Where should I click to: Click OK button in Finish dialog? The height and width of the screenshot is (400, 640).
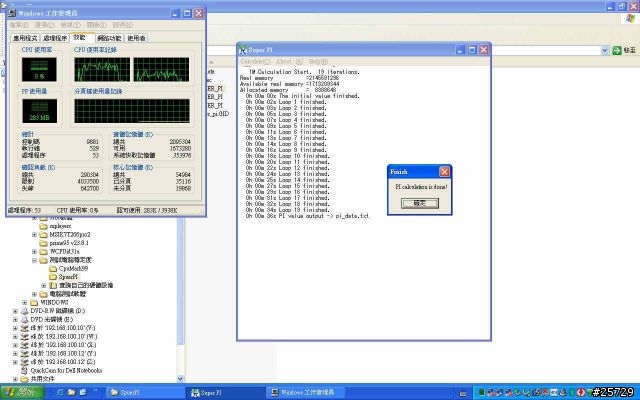tap(420, 203)
